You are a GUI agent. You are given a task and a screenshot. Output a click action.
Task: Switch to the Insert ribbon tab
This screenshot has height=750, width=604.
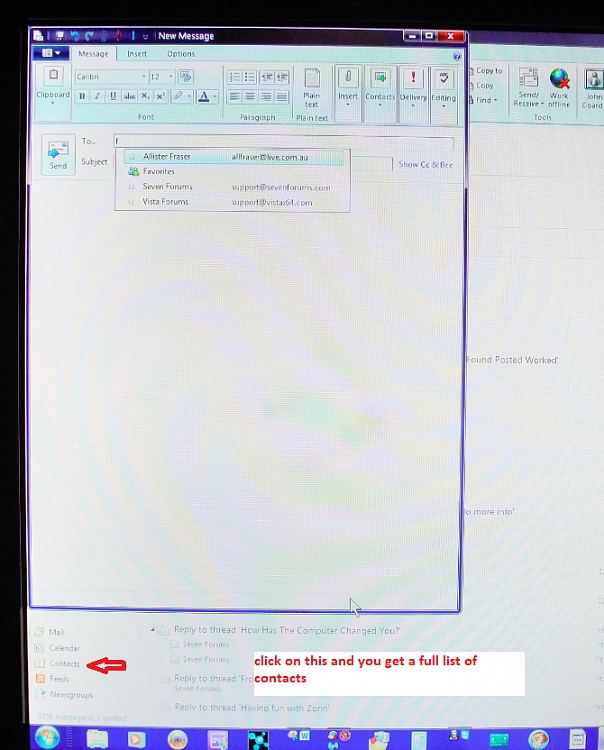(x=137, y=54)
